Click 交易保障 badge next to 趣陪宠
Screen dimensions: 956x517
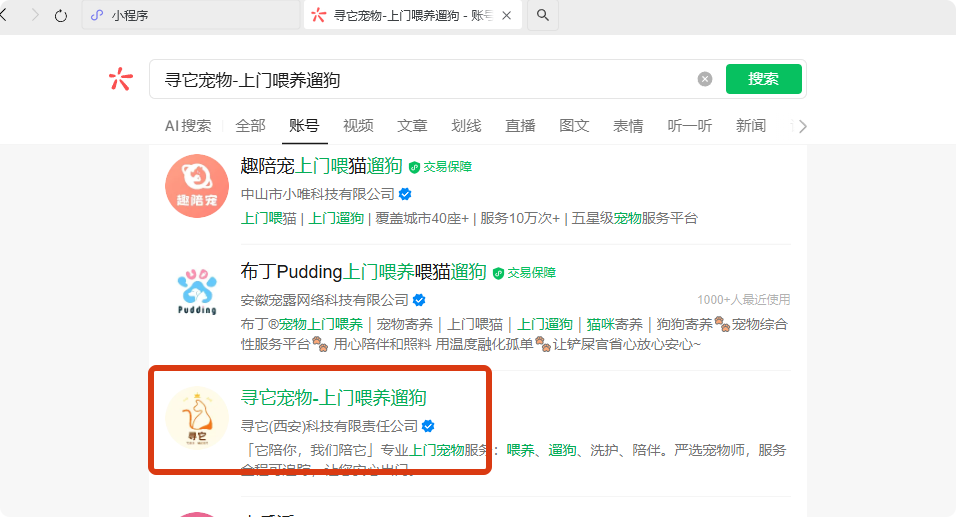[x=440, y=166]
